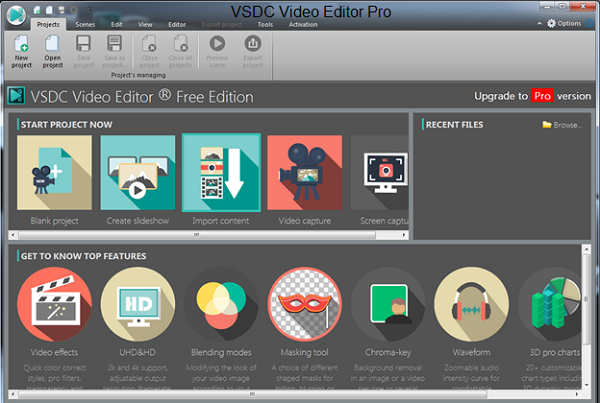Click the help icon next to Options
Screen dimensions: 600x403
tap(589, 23)
